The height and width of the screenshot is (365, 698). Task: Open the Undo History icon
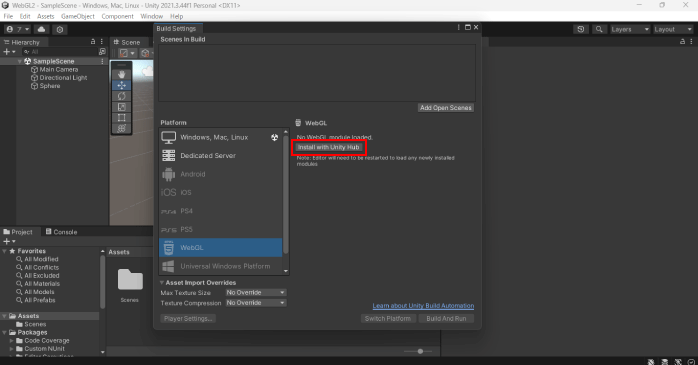[x=580, y=29]
